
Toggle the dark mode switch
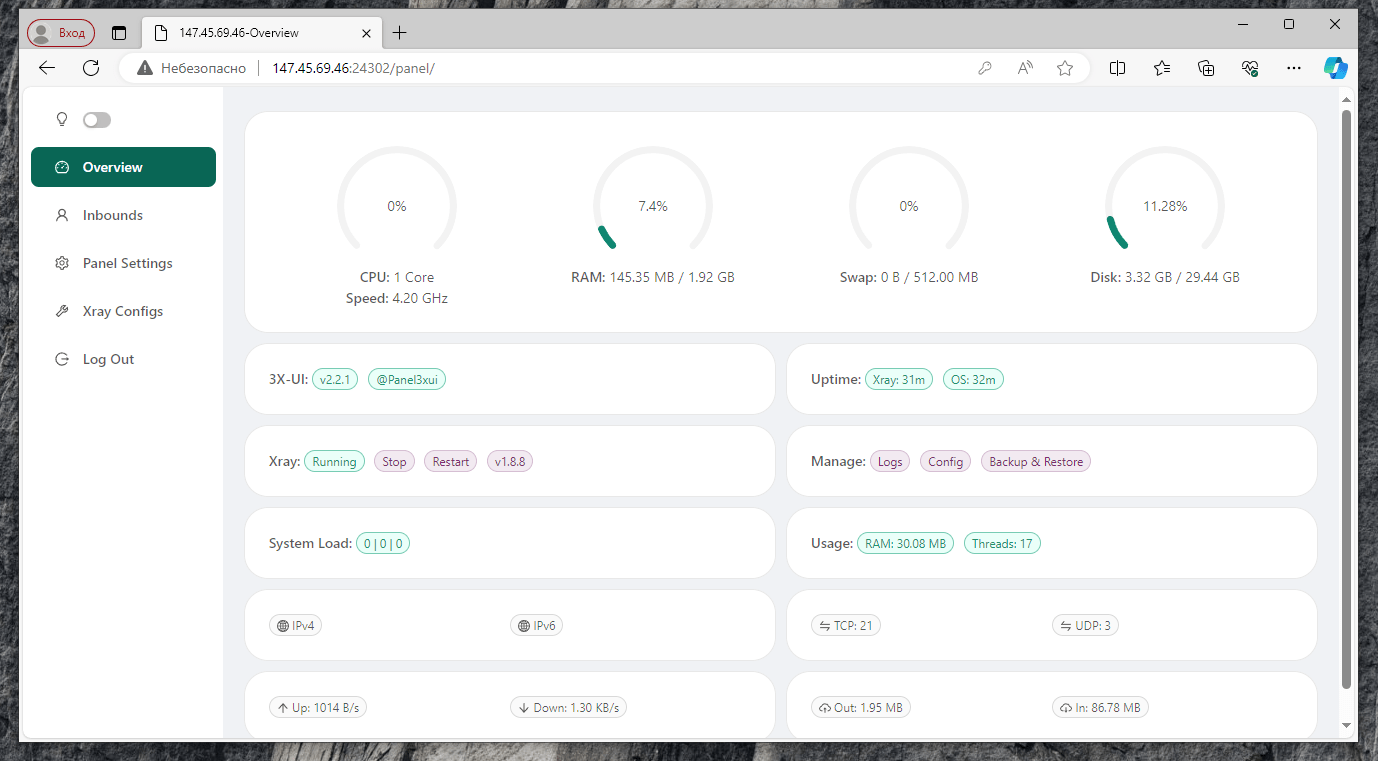click(x=97, y=119)
